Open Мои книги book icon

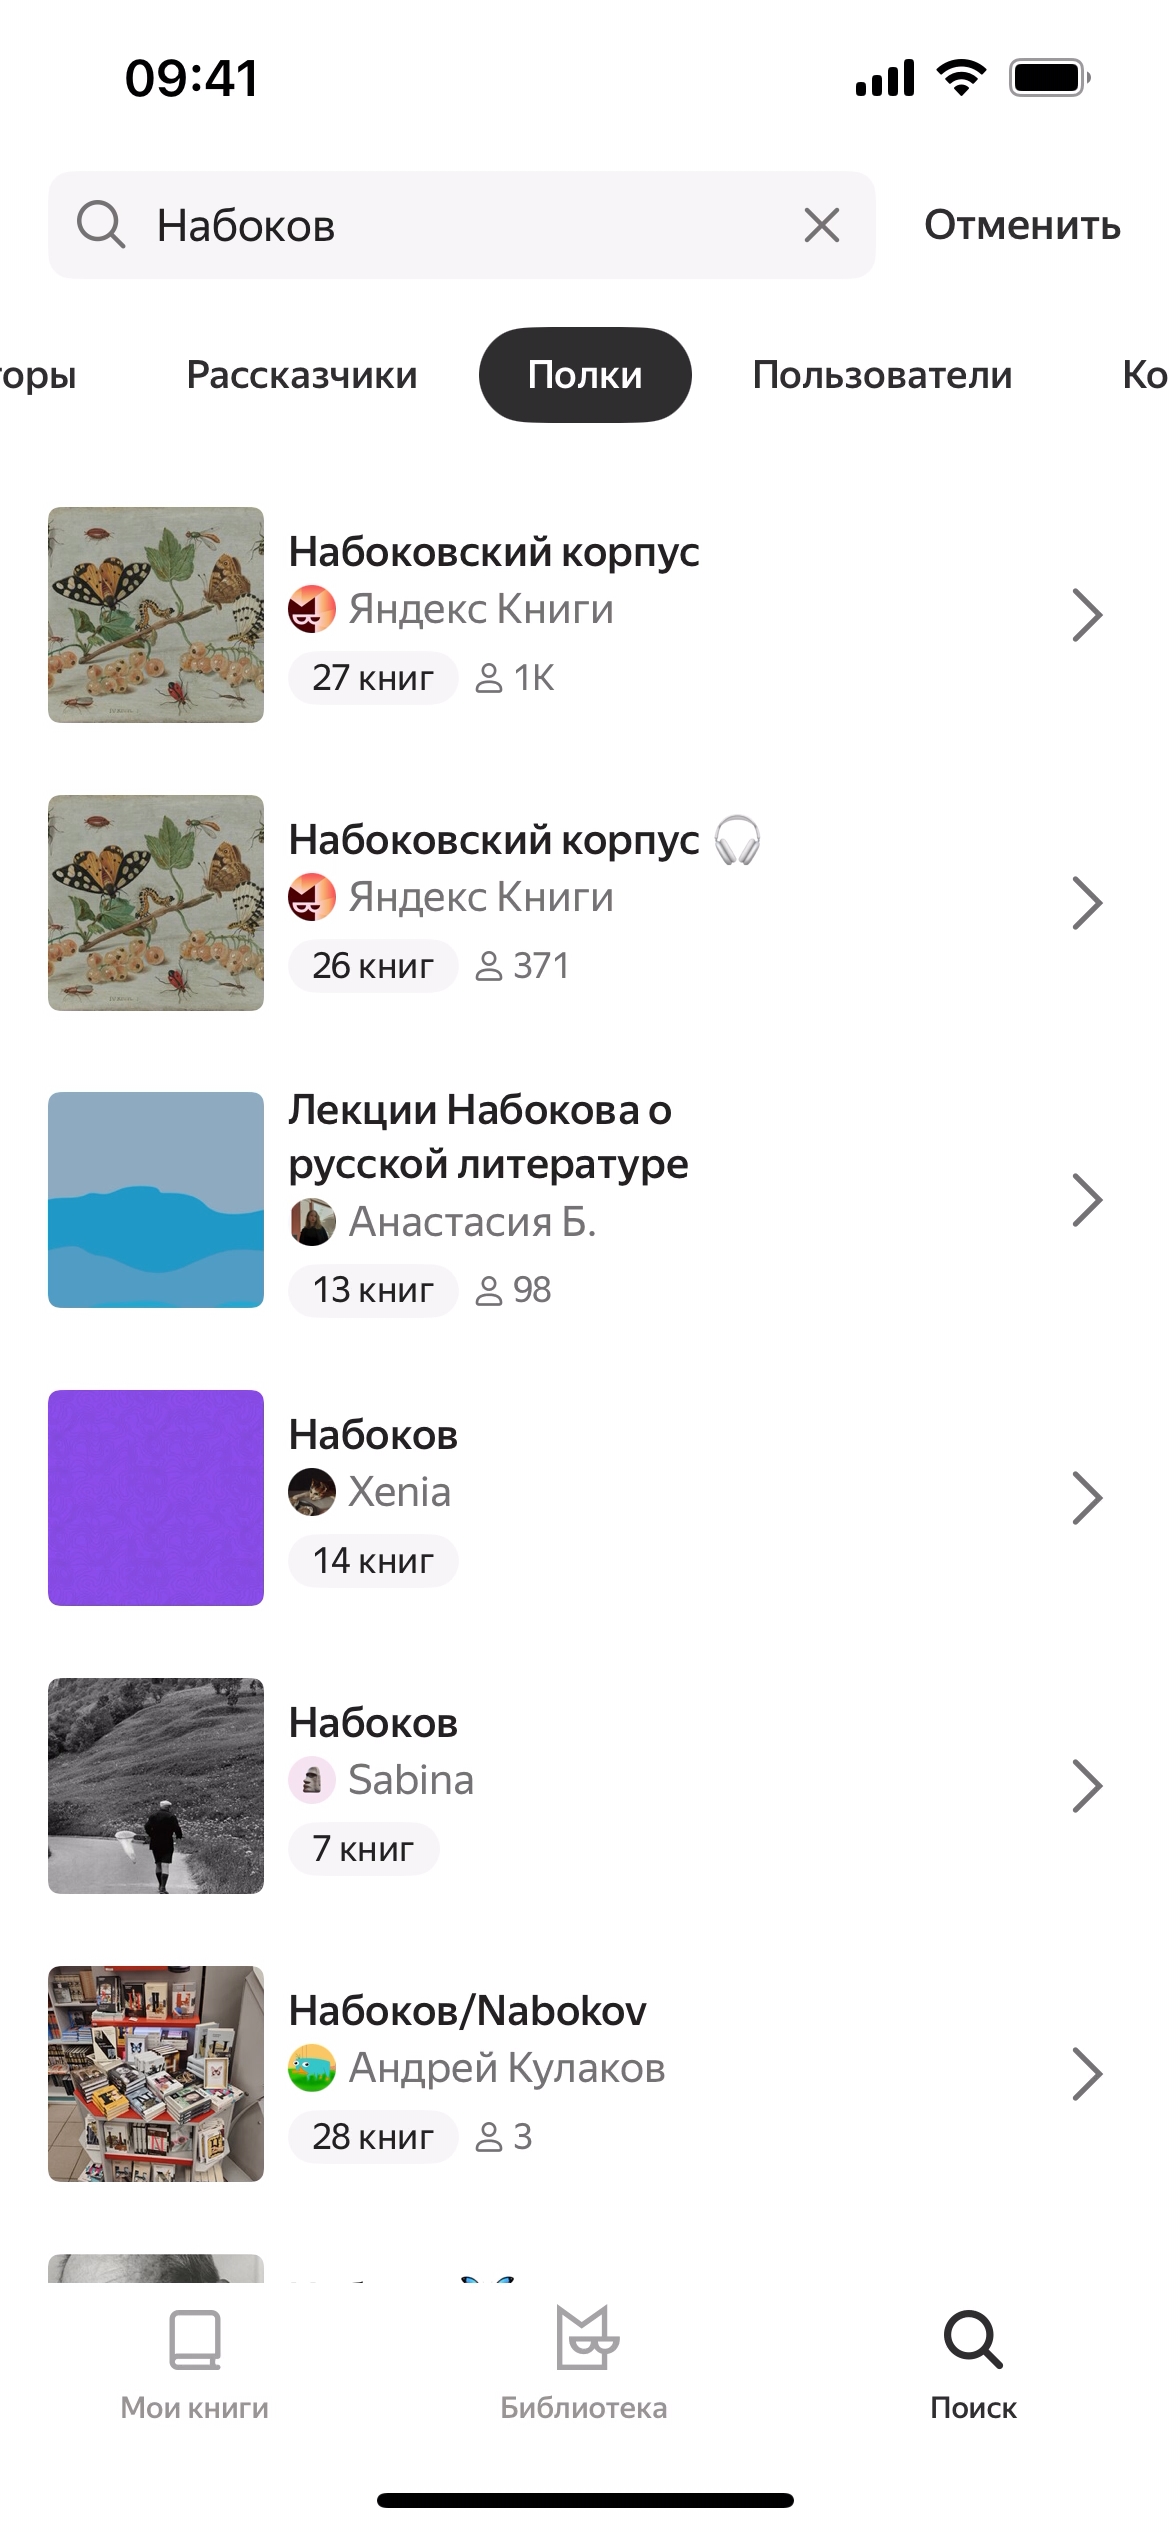coord(194,2338)
